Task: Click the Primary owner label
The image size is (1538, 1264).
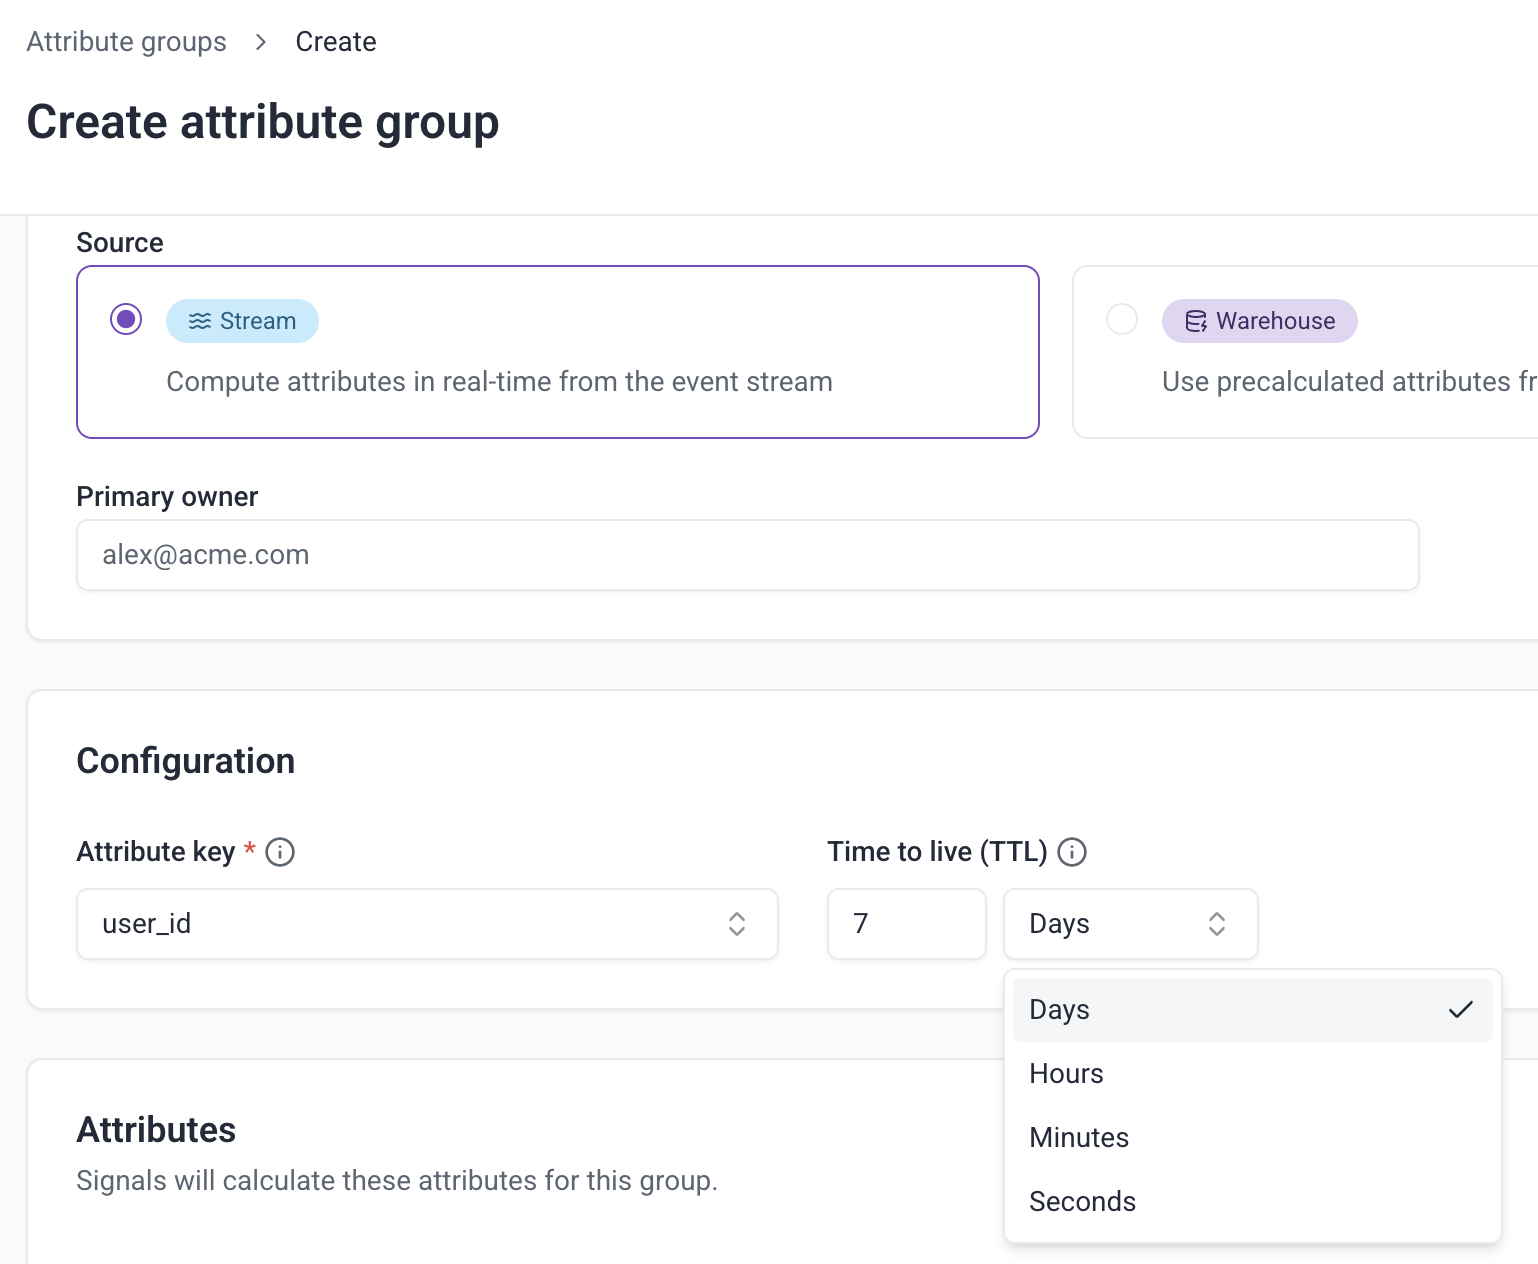Action: click(167, 497)
